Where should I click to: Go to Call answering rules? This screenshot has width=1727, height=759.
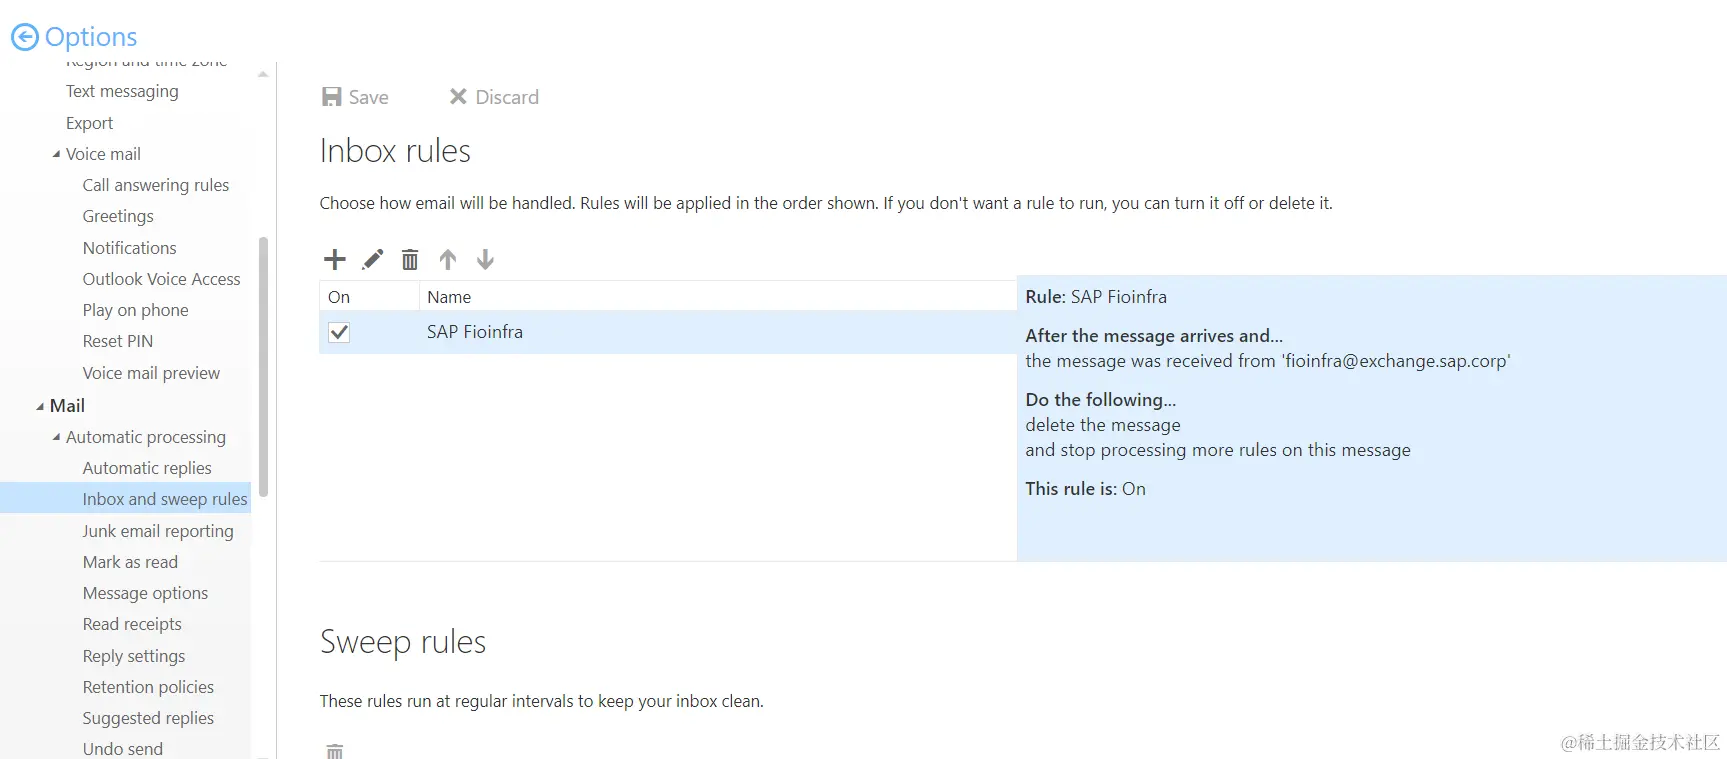point(156,185)
